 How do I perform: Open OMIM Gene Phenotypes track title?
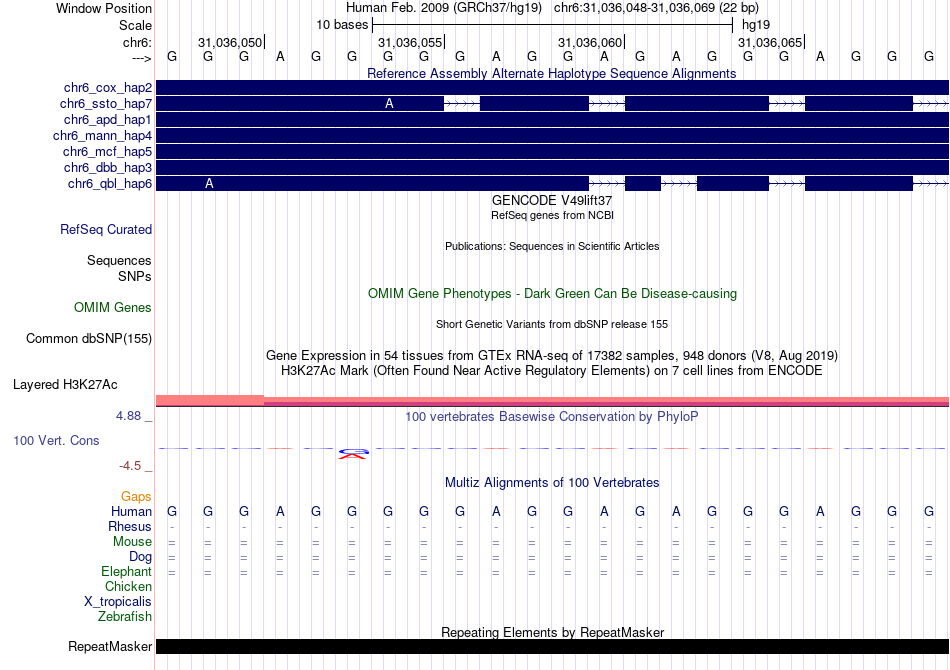552,294
